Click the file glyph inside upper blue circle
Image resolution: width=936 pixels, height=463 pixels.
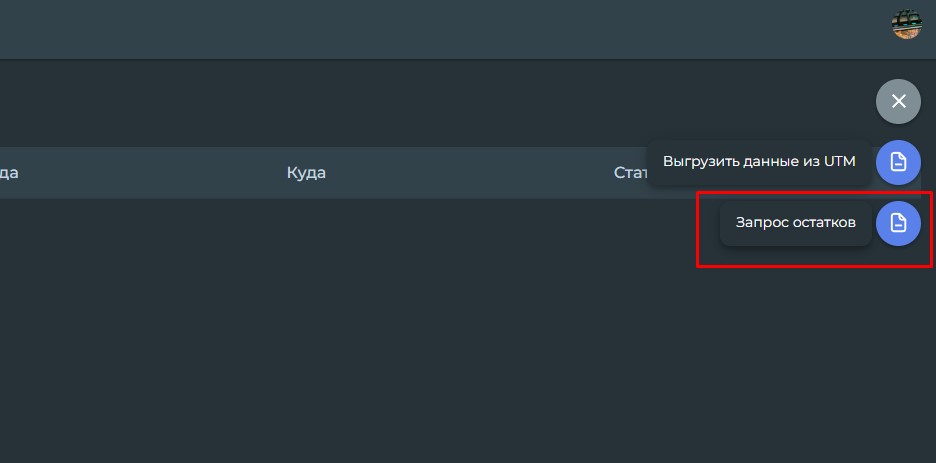point(898,162)
